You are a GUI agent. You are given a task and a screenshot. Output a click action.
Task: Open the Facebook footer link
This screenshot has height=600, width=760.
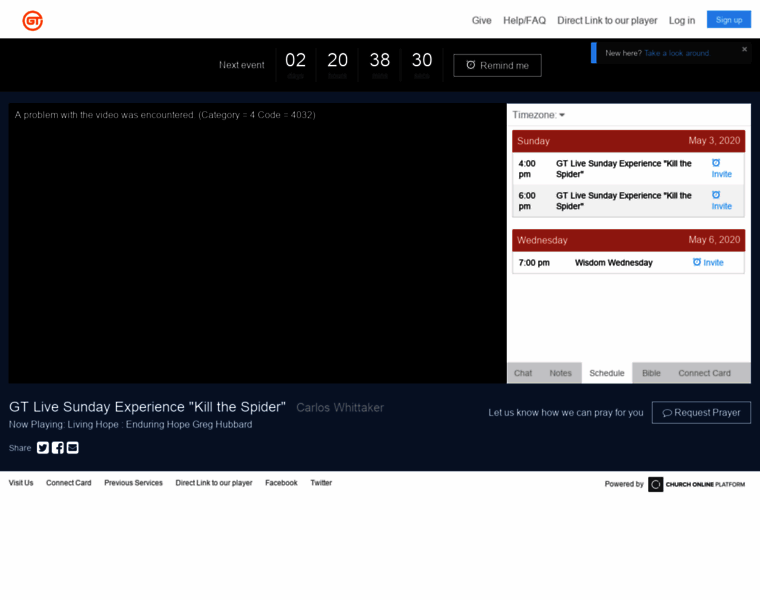(x=281, y=483)
